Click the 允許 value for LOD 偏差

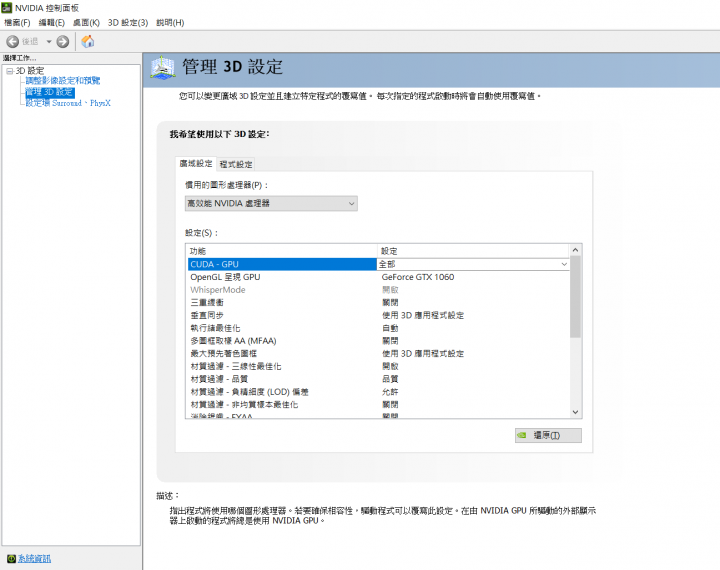390,392
